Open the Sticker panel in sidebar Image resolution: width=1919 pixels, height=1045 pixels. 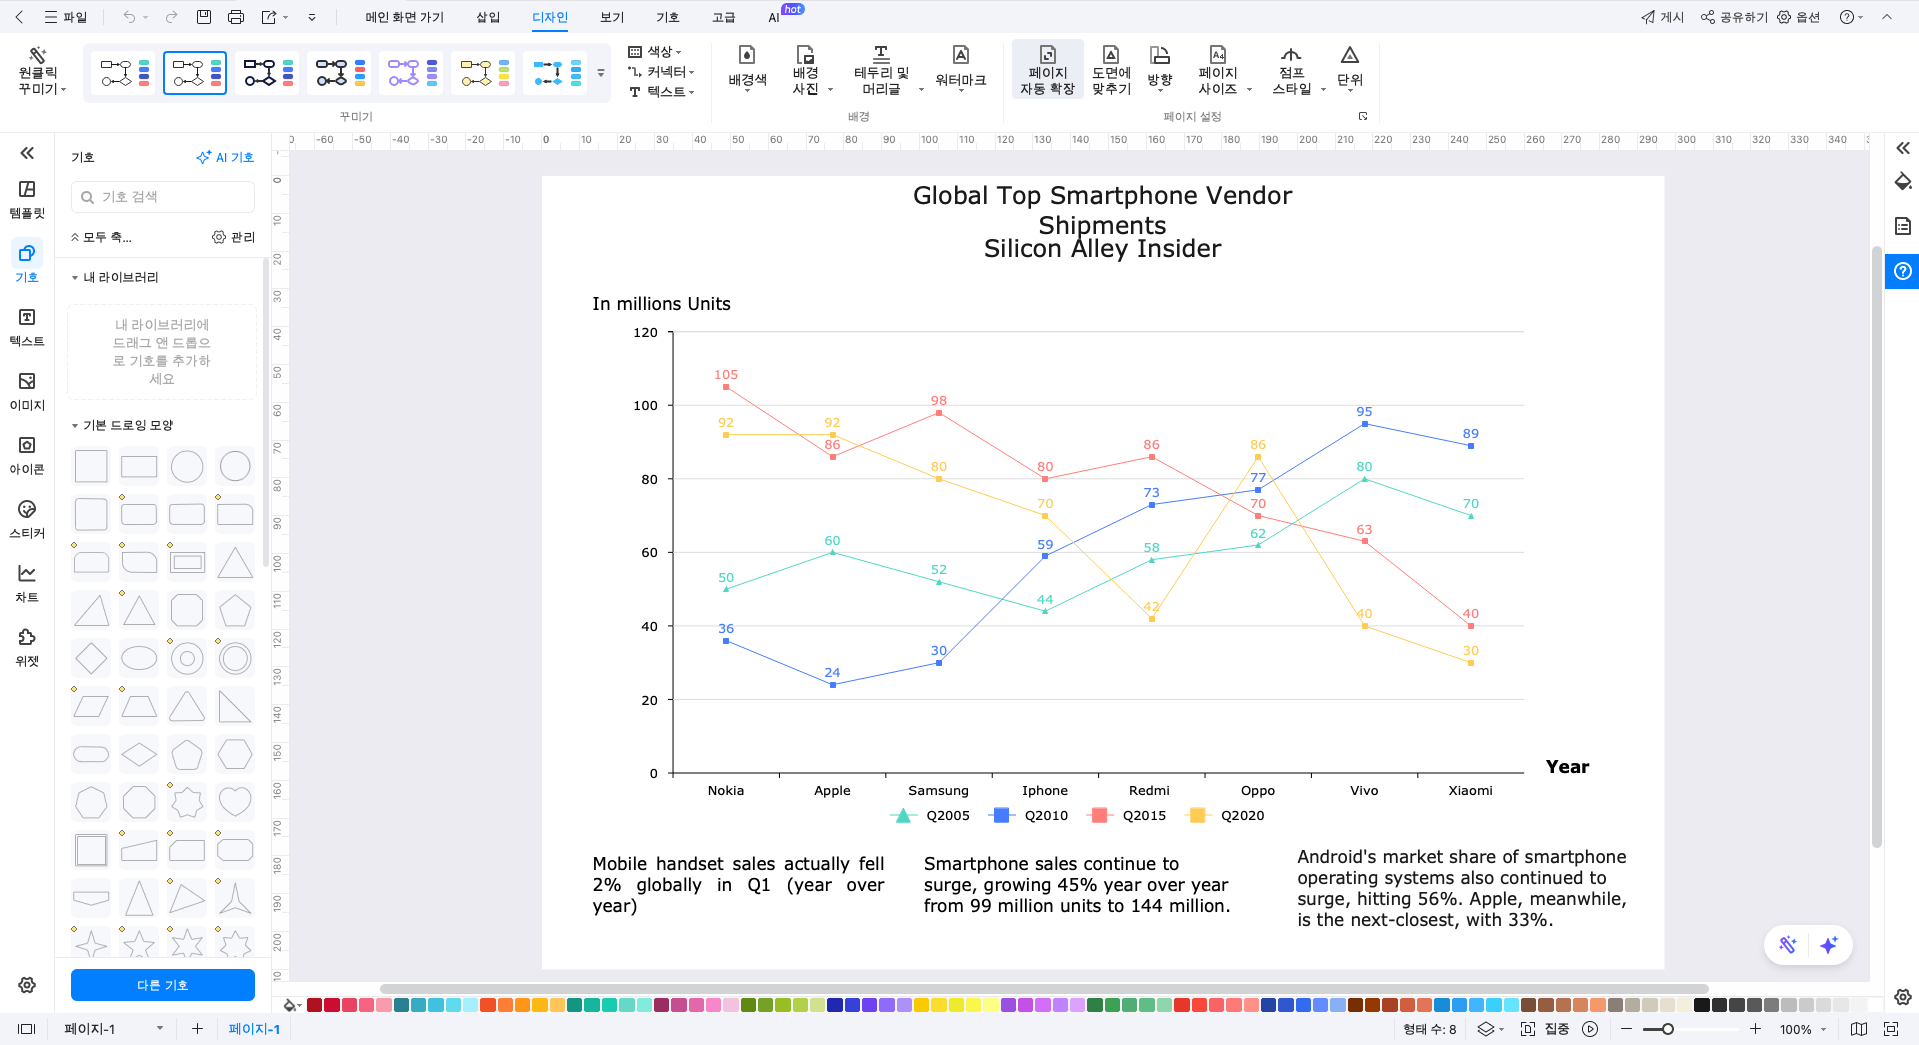[27, 519]
